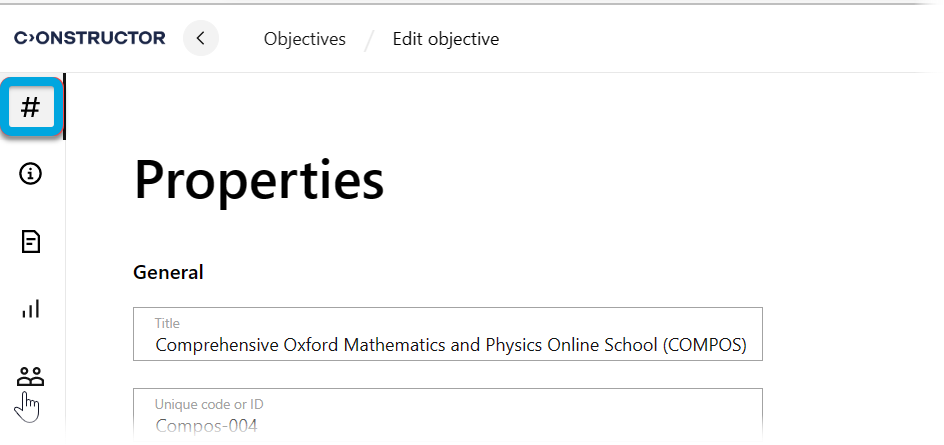Click the back chevron button

[x=201, y=39]
